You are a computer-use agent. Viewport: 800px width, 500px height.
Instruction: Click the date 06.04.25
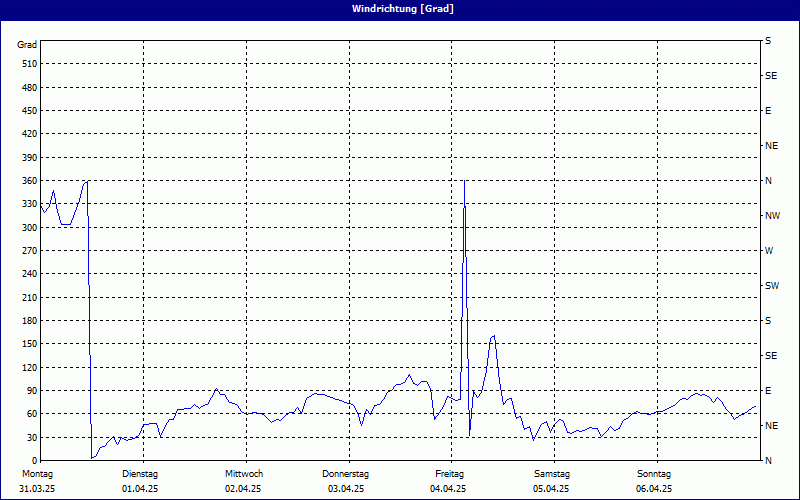[654, 489]
